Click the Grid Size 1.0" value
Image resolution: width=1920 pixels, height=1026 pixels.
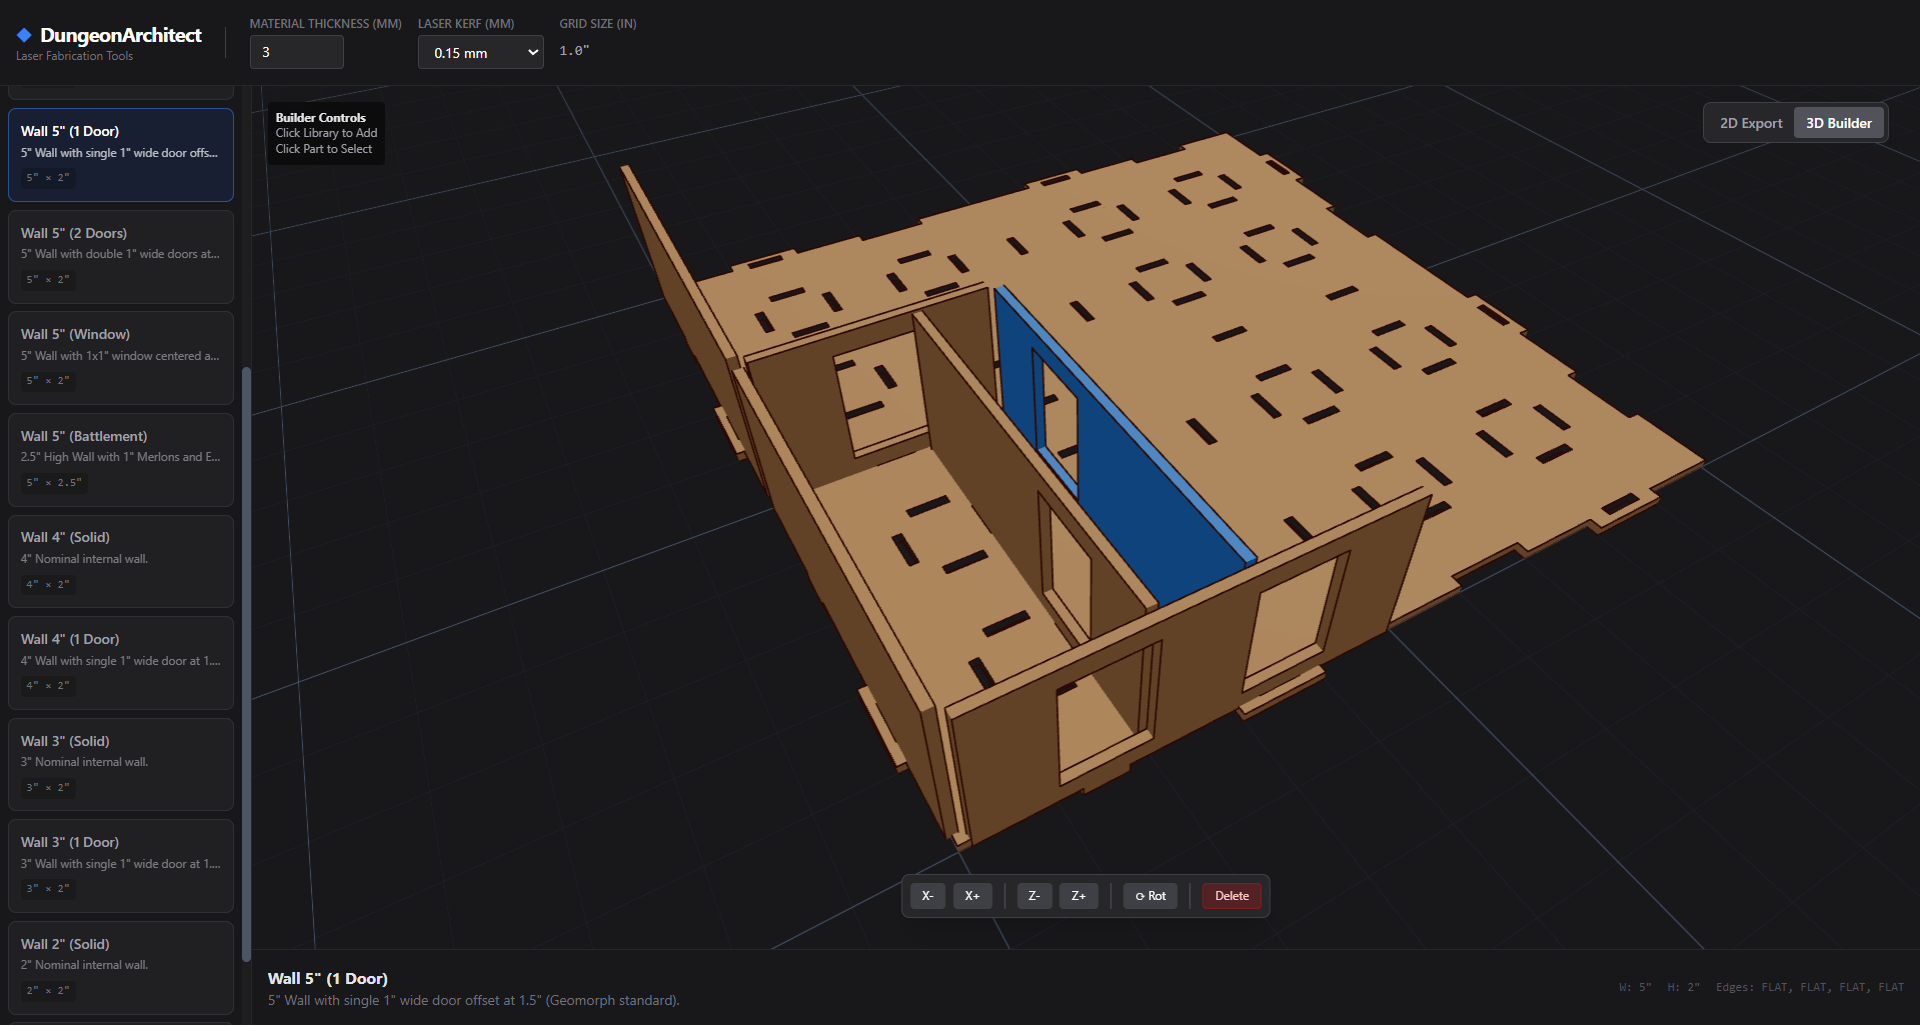click(574, 51)
